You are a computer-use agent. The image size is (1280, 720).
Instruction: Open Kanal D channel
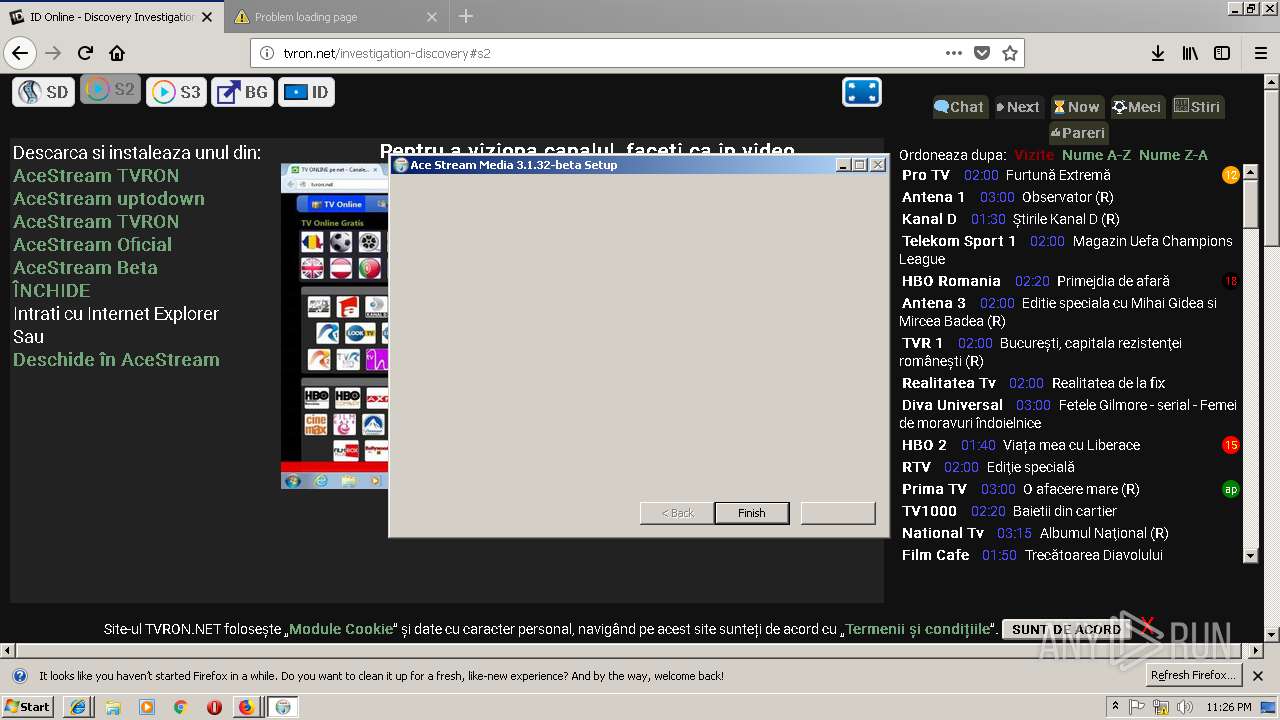point(929,219)
